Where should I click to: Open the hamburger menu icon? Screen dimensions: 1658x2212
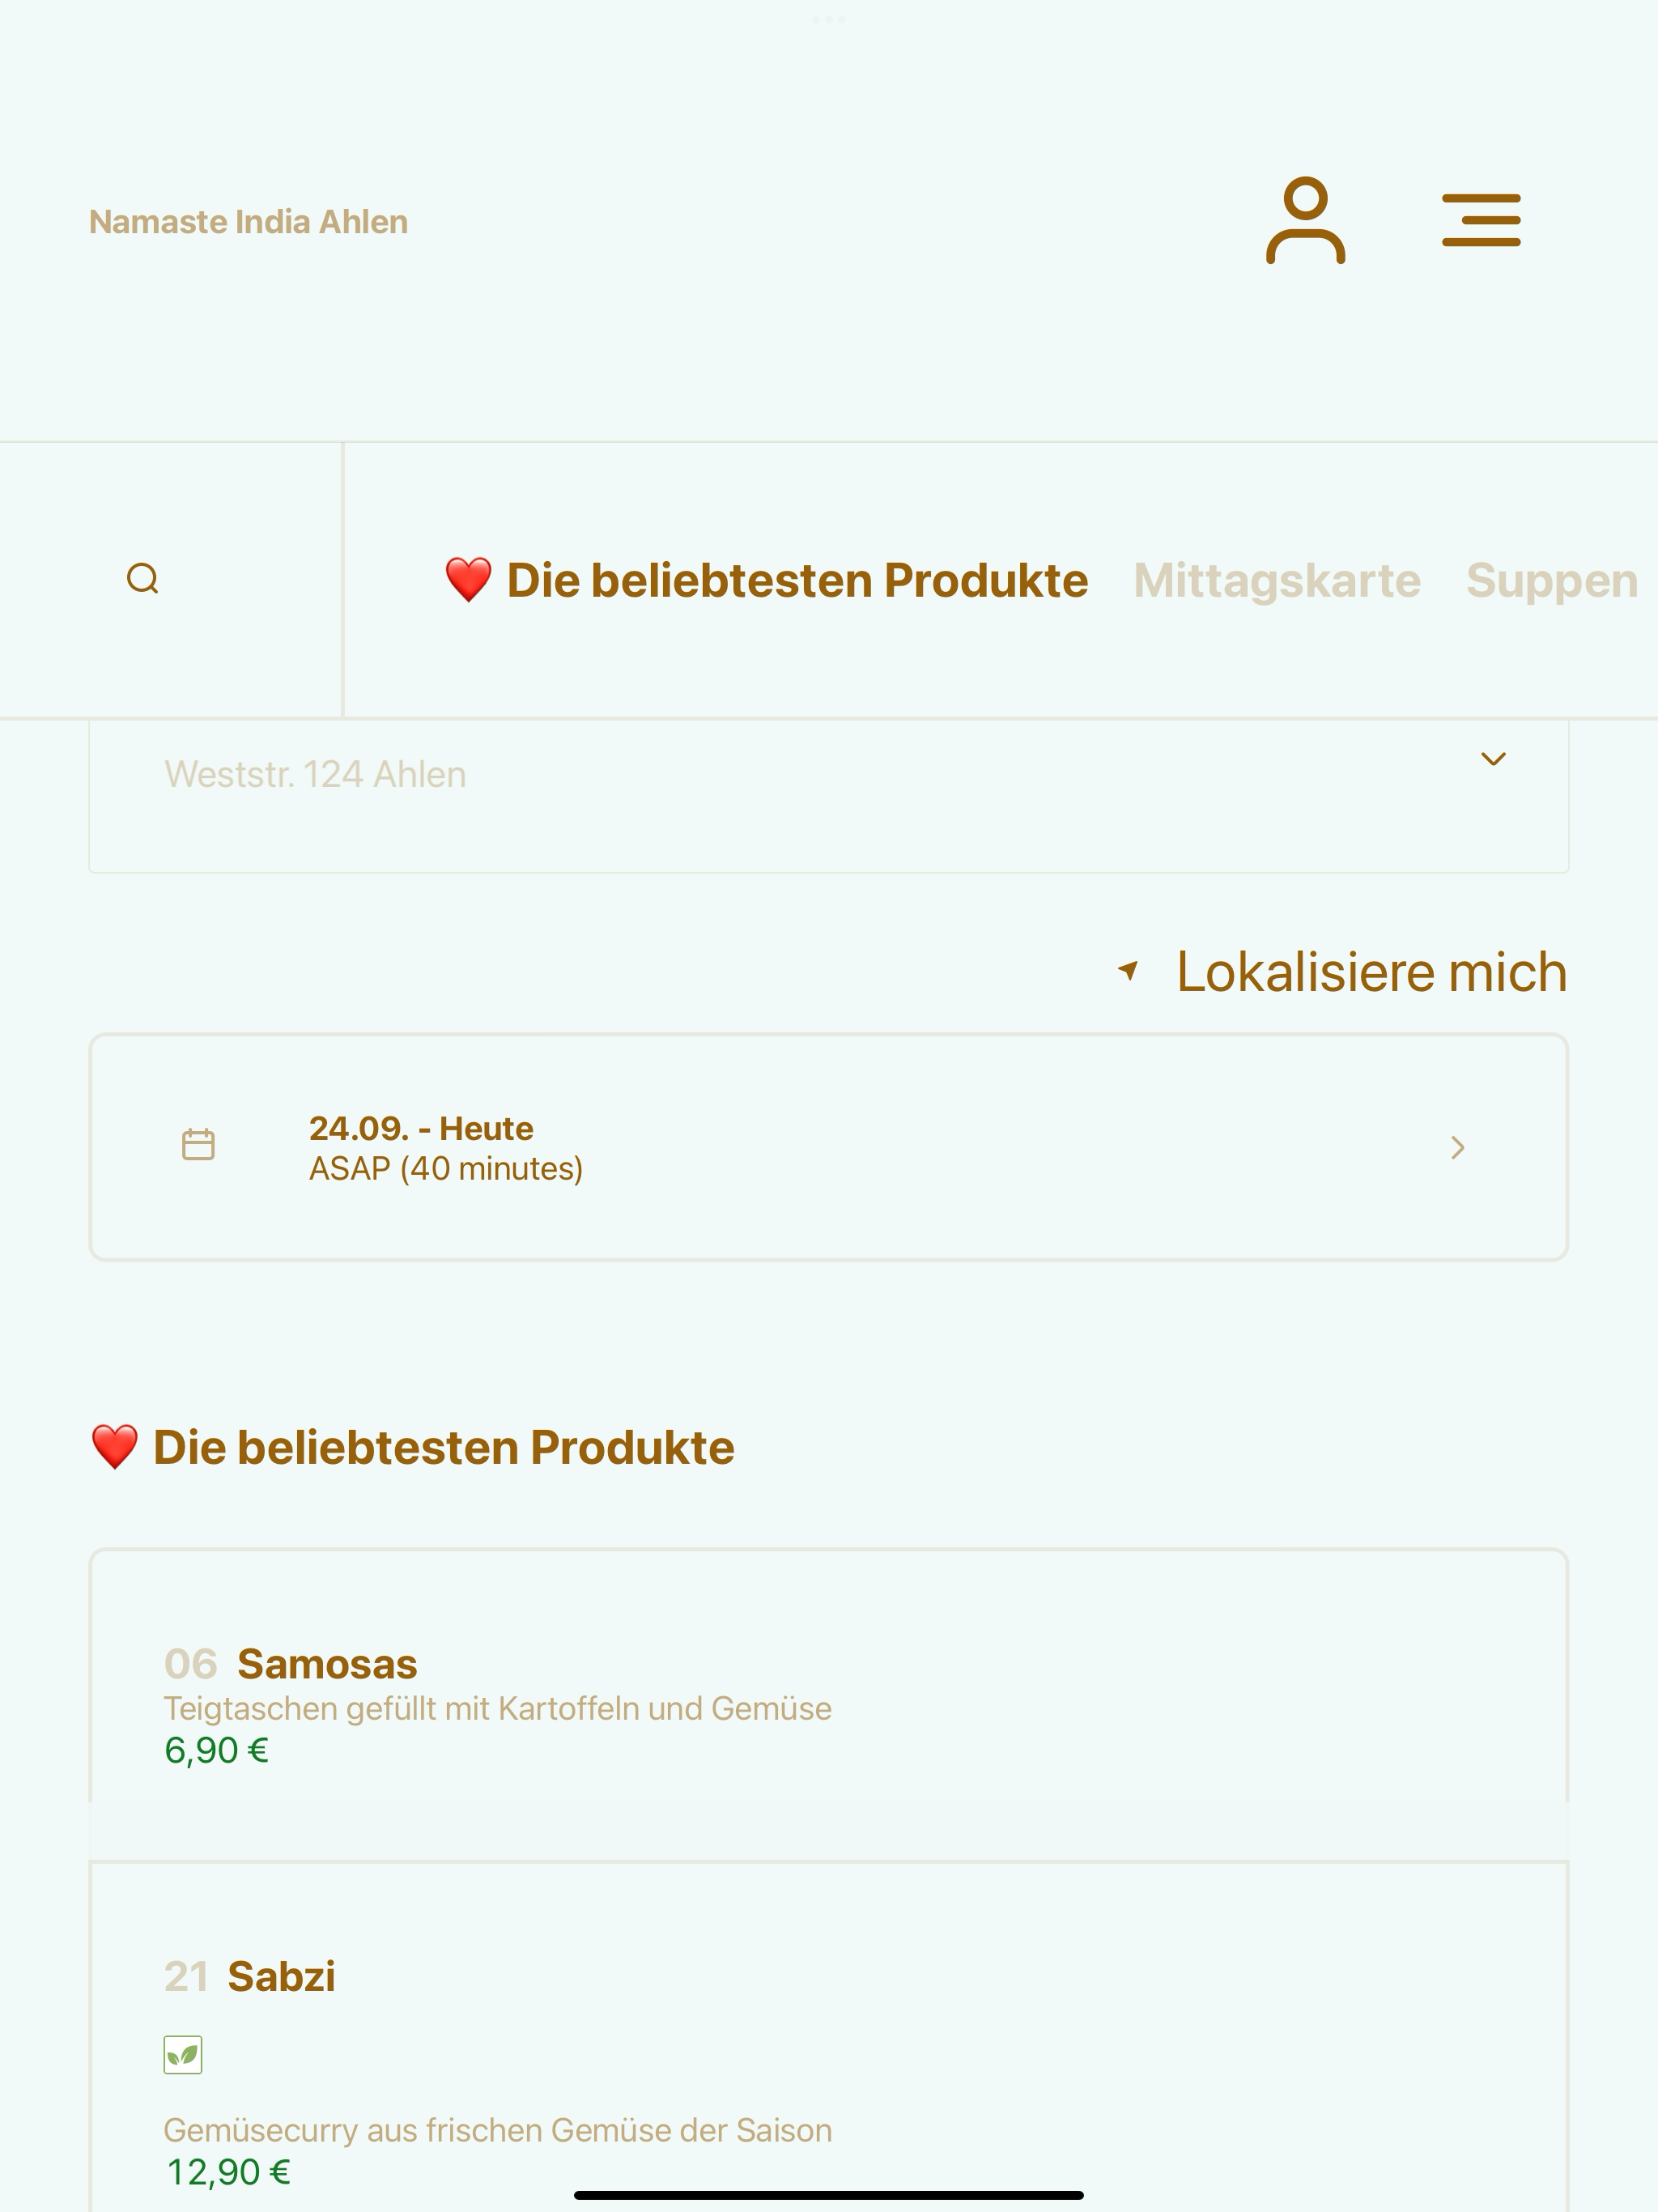click(x=1481, y=220)
